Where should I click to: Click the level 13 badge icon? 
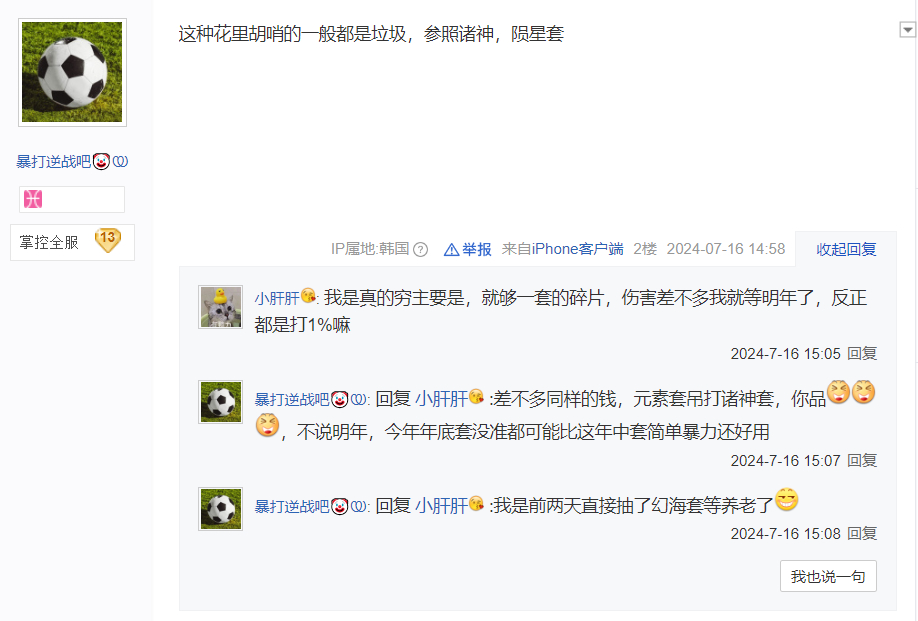[108, 240]
